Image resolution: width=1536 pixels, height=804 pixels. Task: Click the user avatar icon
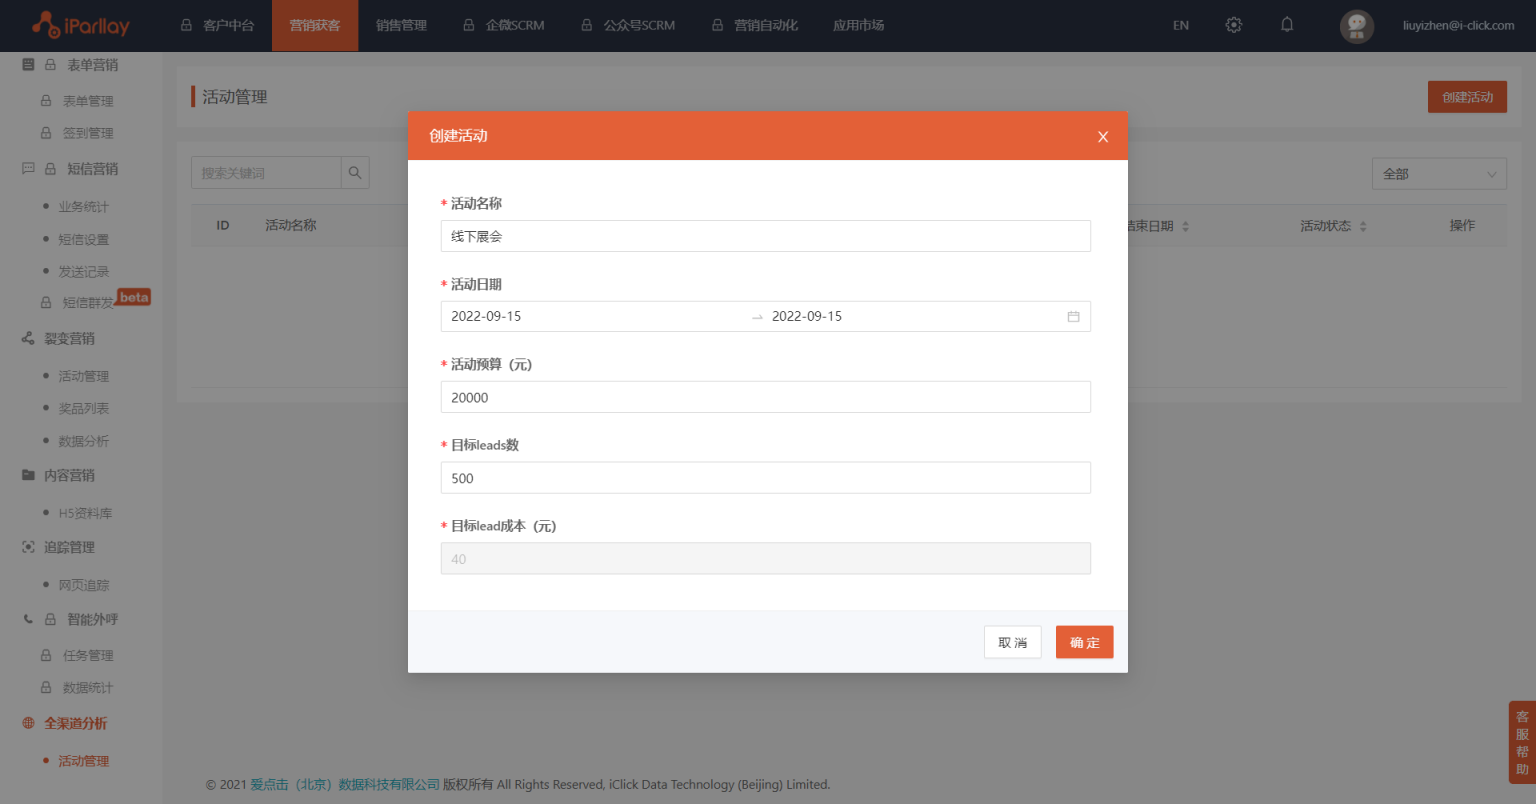(1356, 26)
